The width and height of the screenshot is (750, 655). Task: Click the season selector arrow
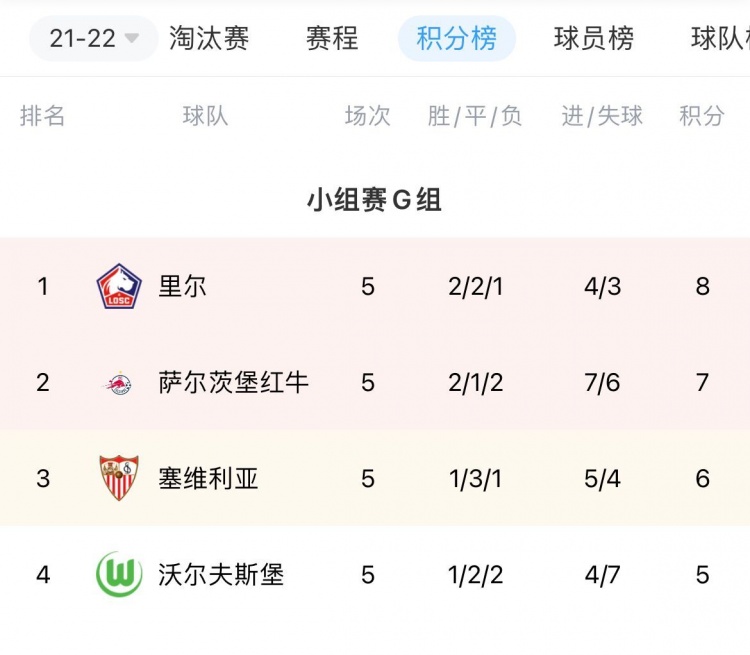click(x=132, y=38)
